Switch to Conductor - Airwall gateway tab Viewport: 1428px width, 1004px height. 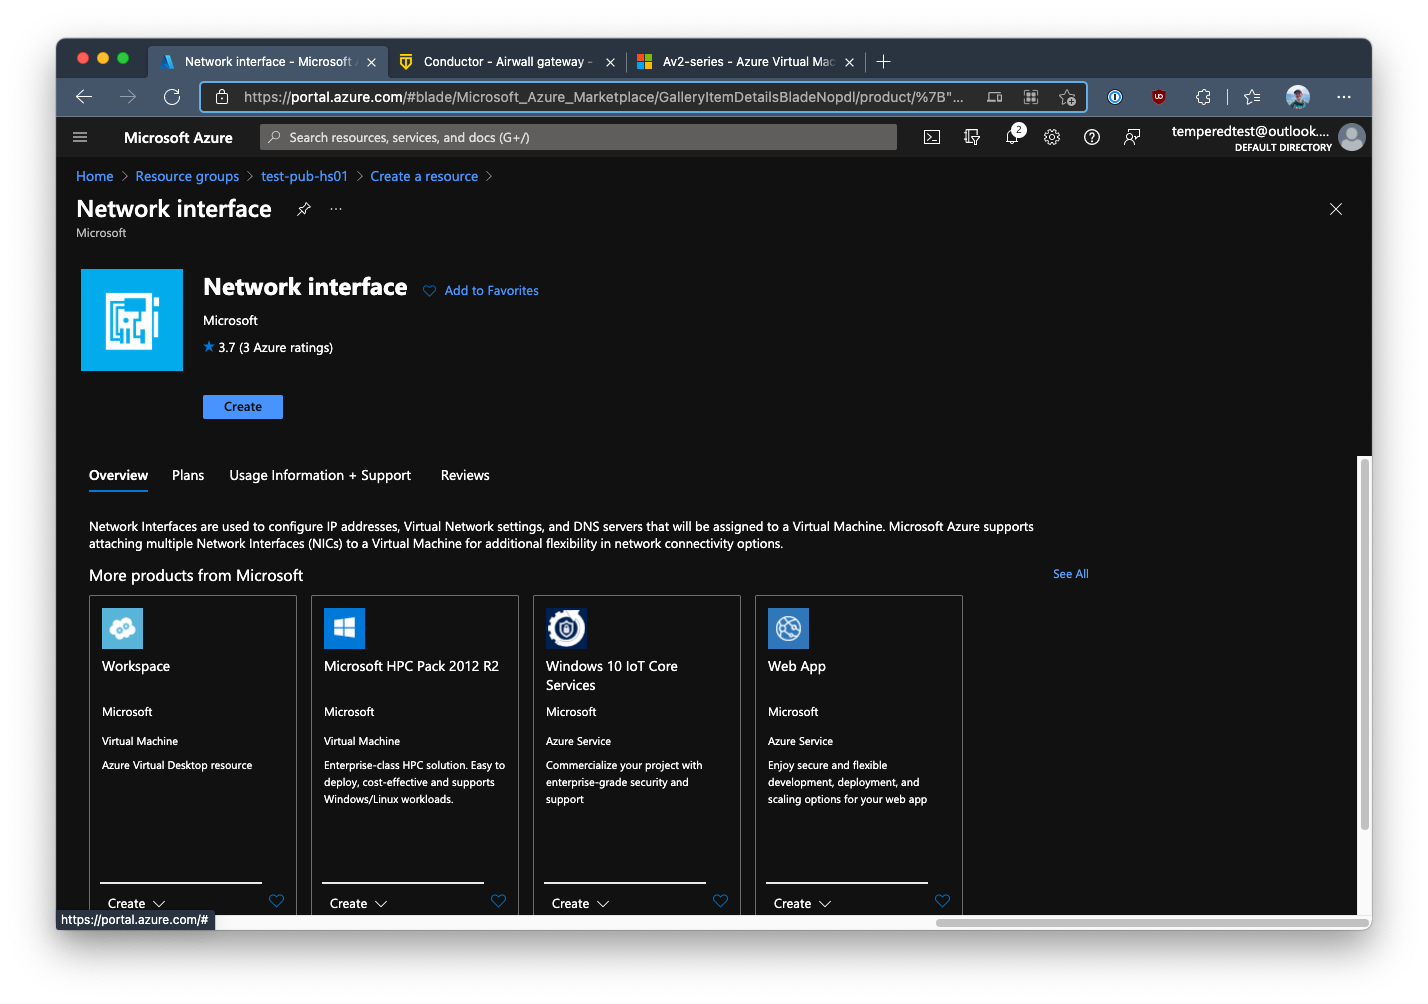tap(508, 62)
